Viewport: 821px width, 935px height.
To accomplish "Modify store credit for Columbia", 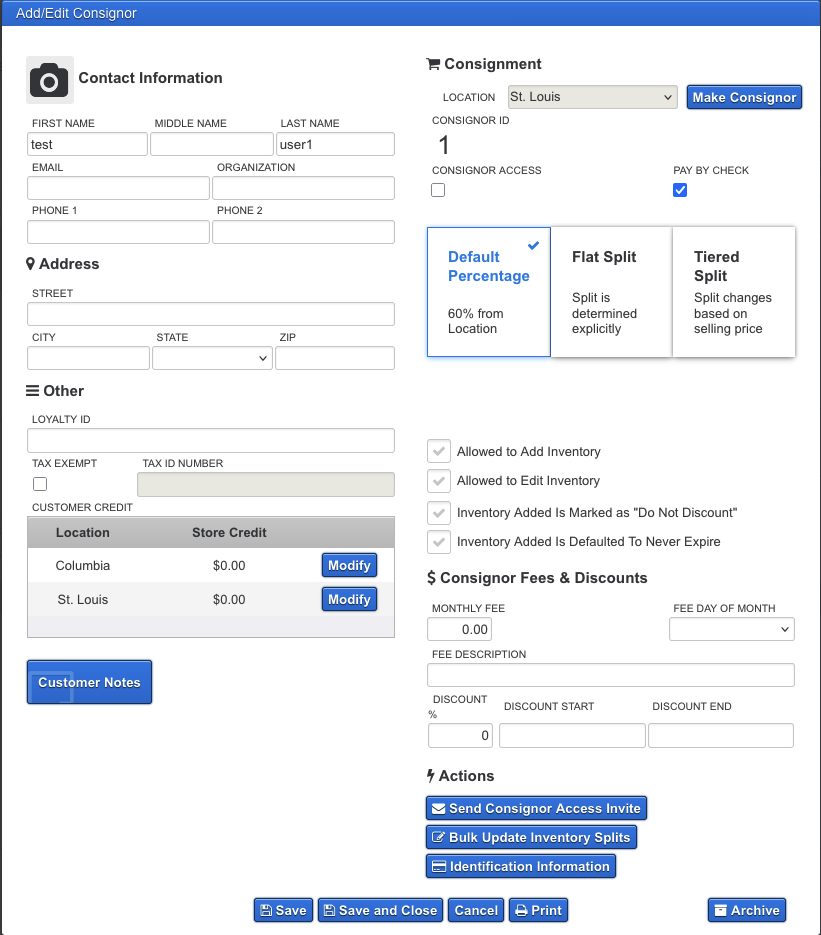I will (349, 565).
